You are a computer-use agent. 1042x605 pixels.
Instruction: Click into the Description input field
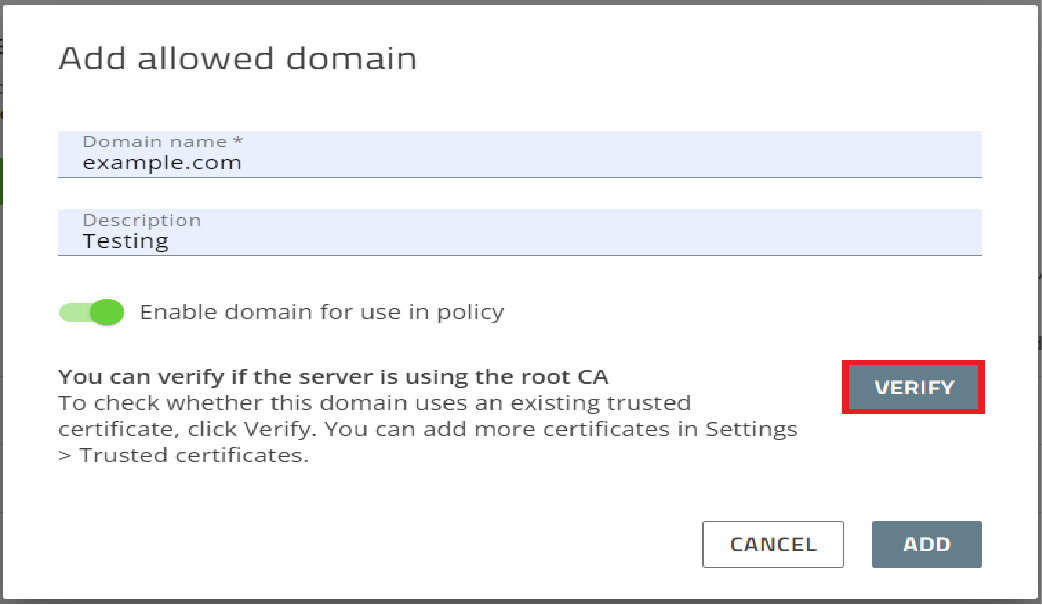520,232
